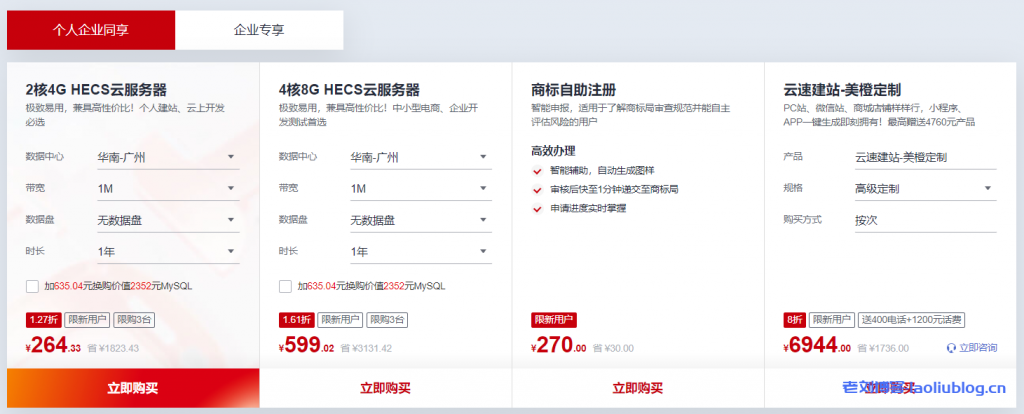Select 个人企业同享 tab
Viewport: 1024px width, 414px height.
pos(91,30)
